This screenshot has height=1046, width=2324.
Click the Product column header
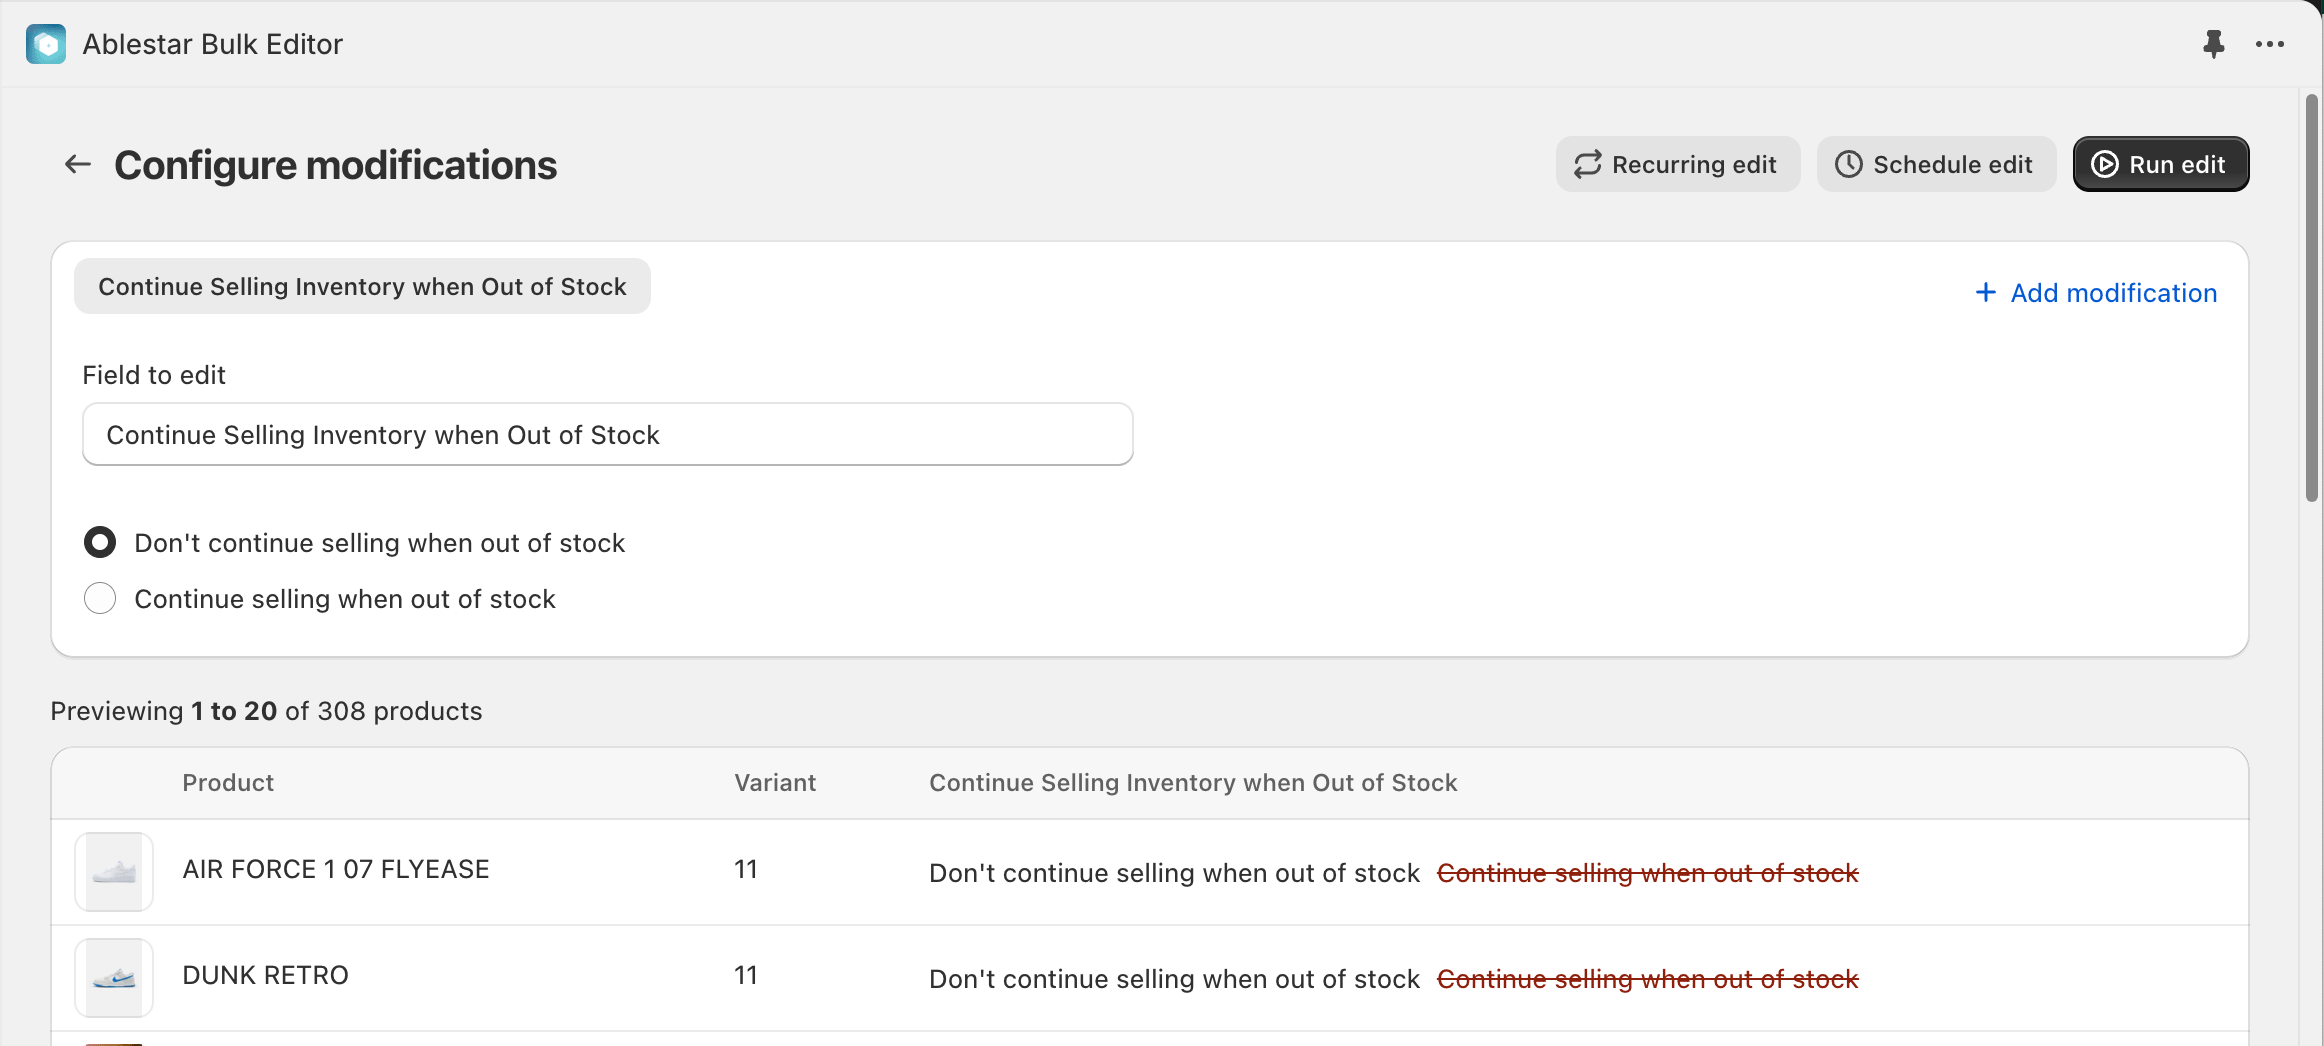click(x=228, y=783)
